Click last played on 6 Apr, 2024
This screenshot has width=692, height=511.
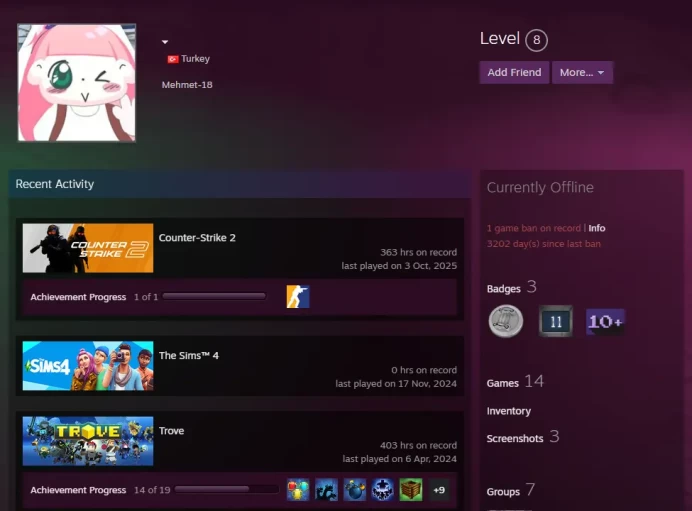399,459
